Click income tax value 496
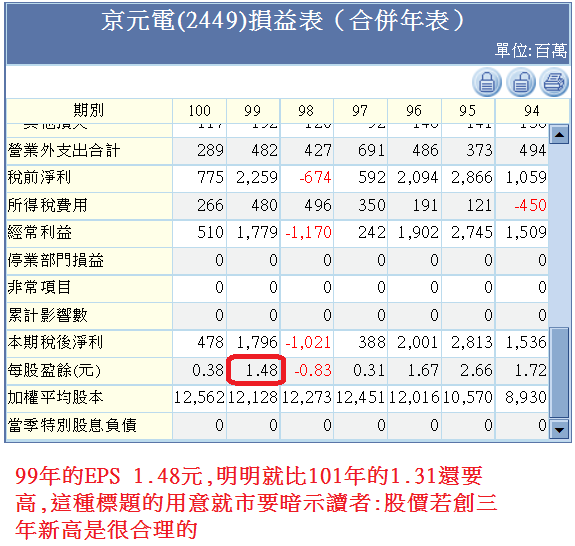This screenshot has width=575, height=546. point(318,205)
